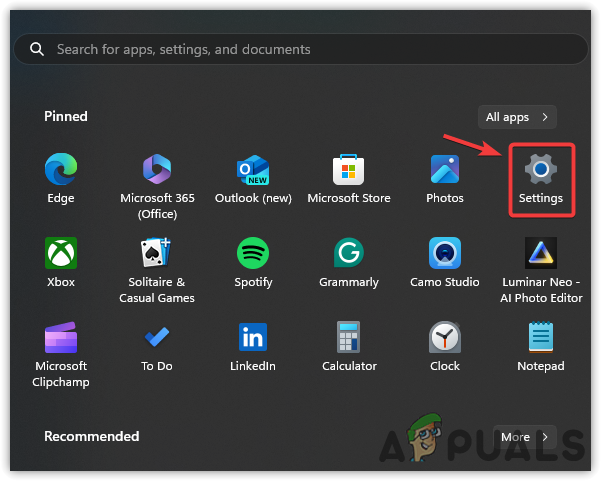Click the All apps button
Screen dimensions: 601x481
pos(517,117)
